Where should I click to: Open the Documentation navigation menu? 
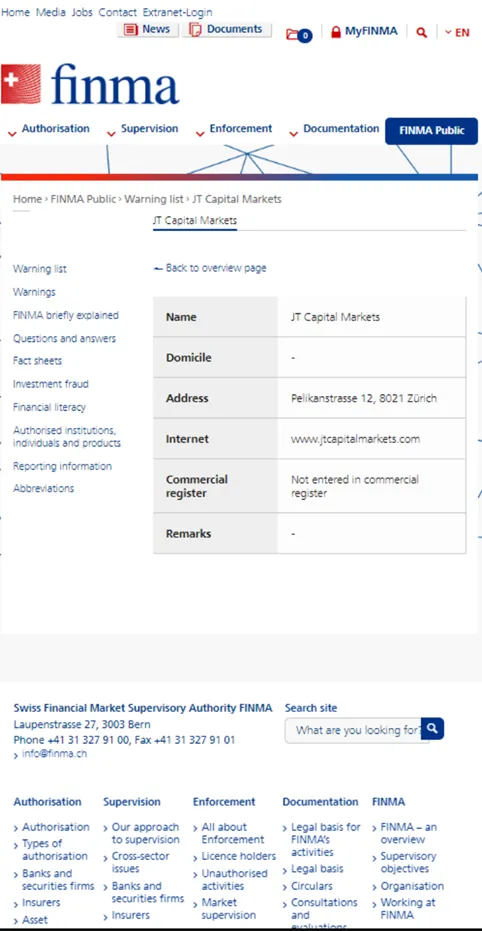coord(334,129)
